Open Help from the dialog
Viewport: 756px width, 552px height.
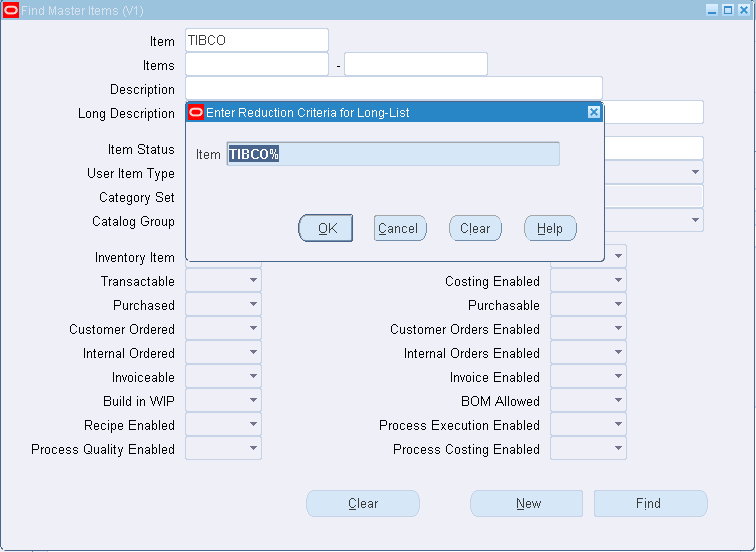click(550, 228)
